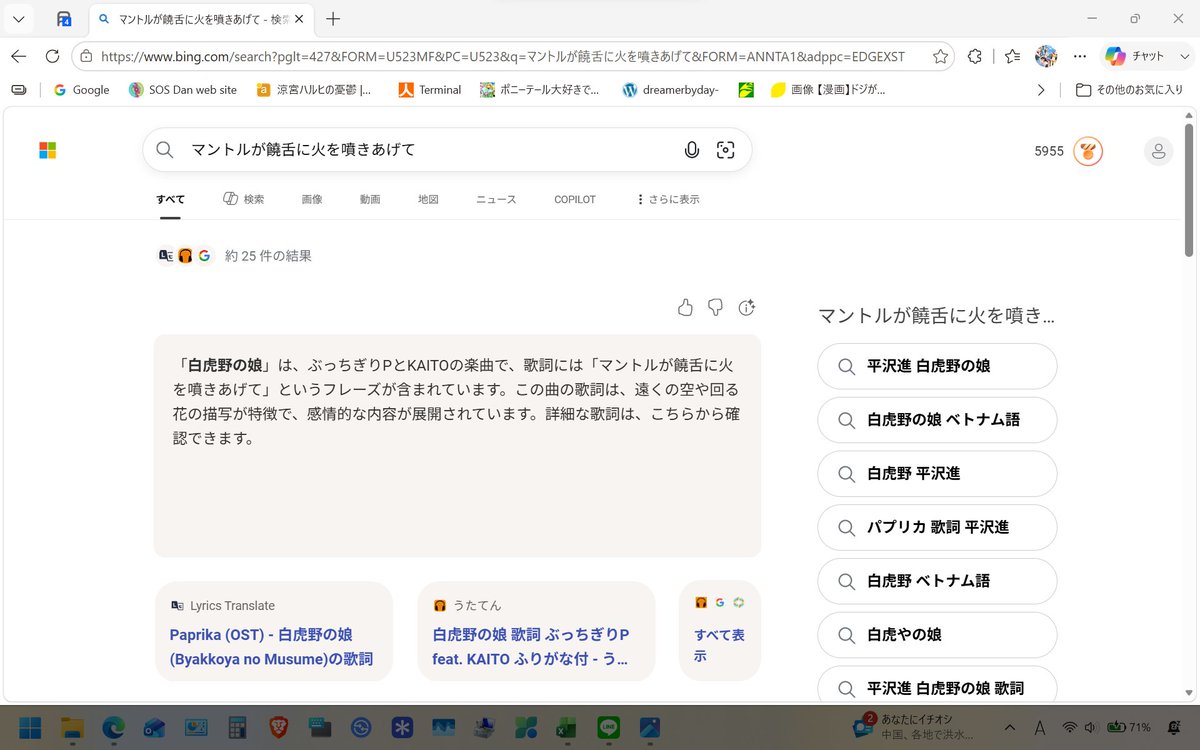Click the battery 71% indicator
Viewport: 1200px width, 750px height.
1128,727
